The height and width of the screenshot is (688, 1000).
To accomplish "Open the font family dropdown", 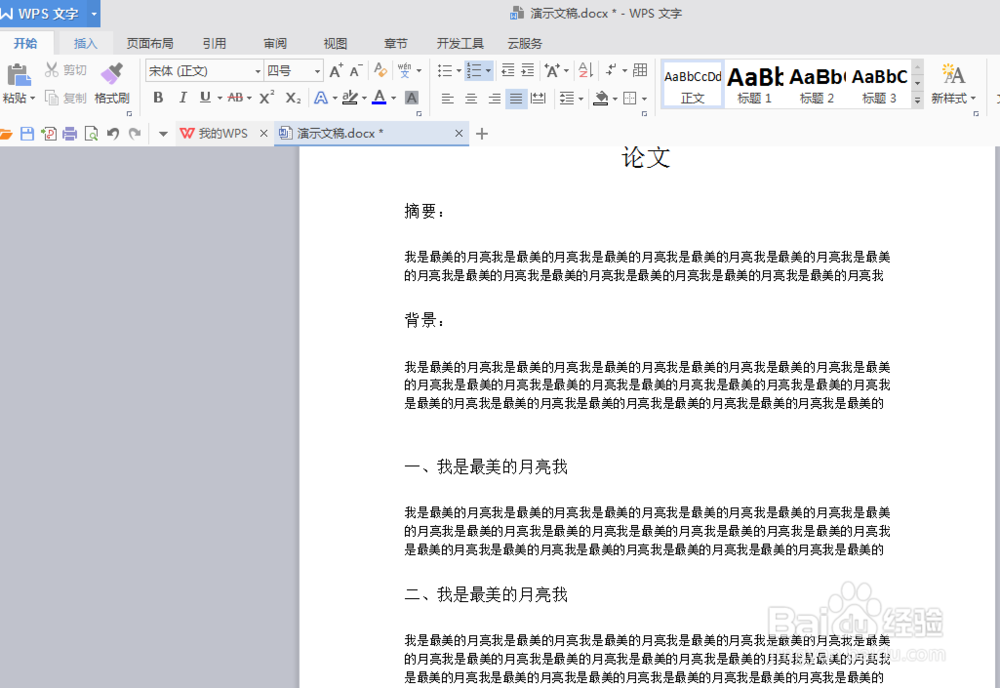I will [x=257, y=70].
